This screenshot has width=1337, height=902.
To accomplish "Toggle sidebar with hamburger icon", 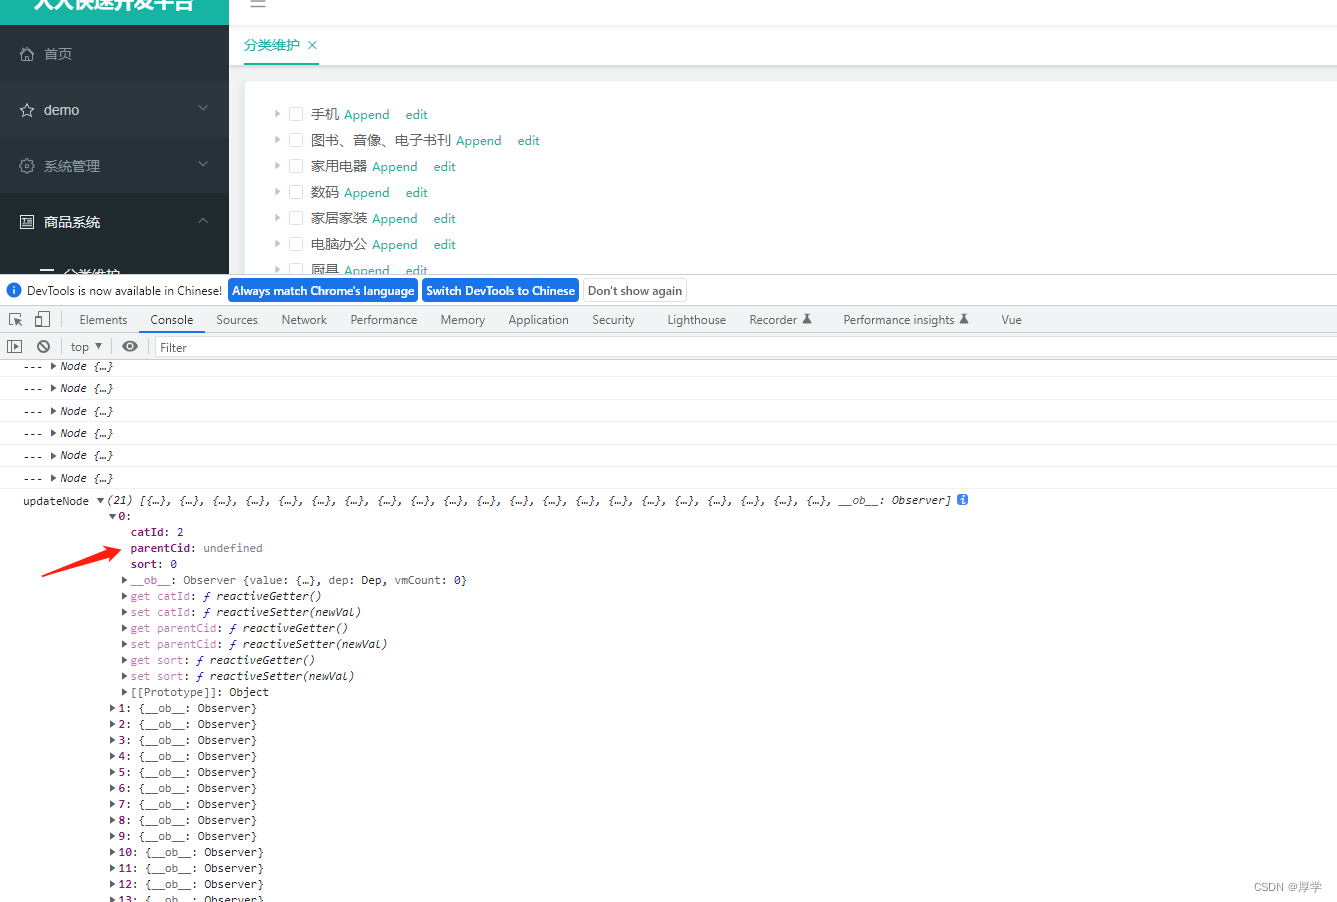I will pos(258,3).
